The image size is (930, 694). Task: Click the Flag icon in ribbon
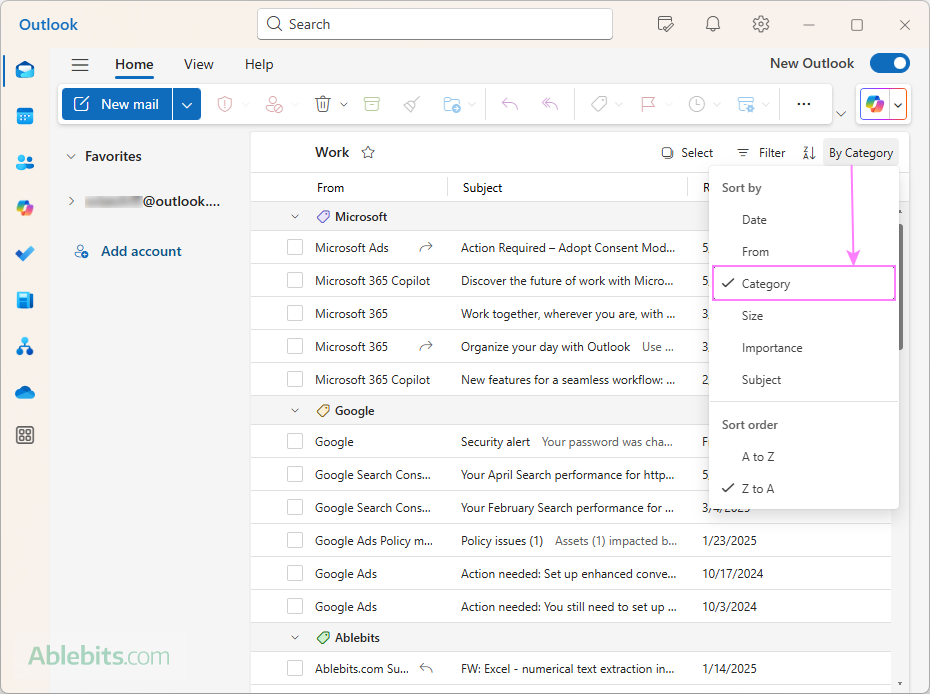pyautogui.click(x=648, y=104)
